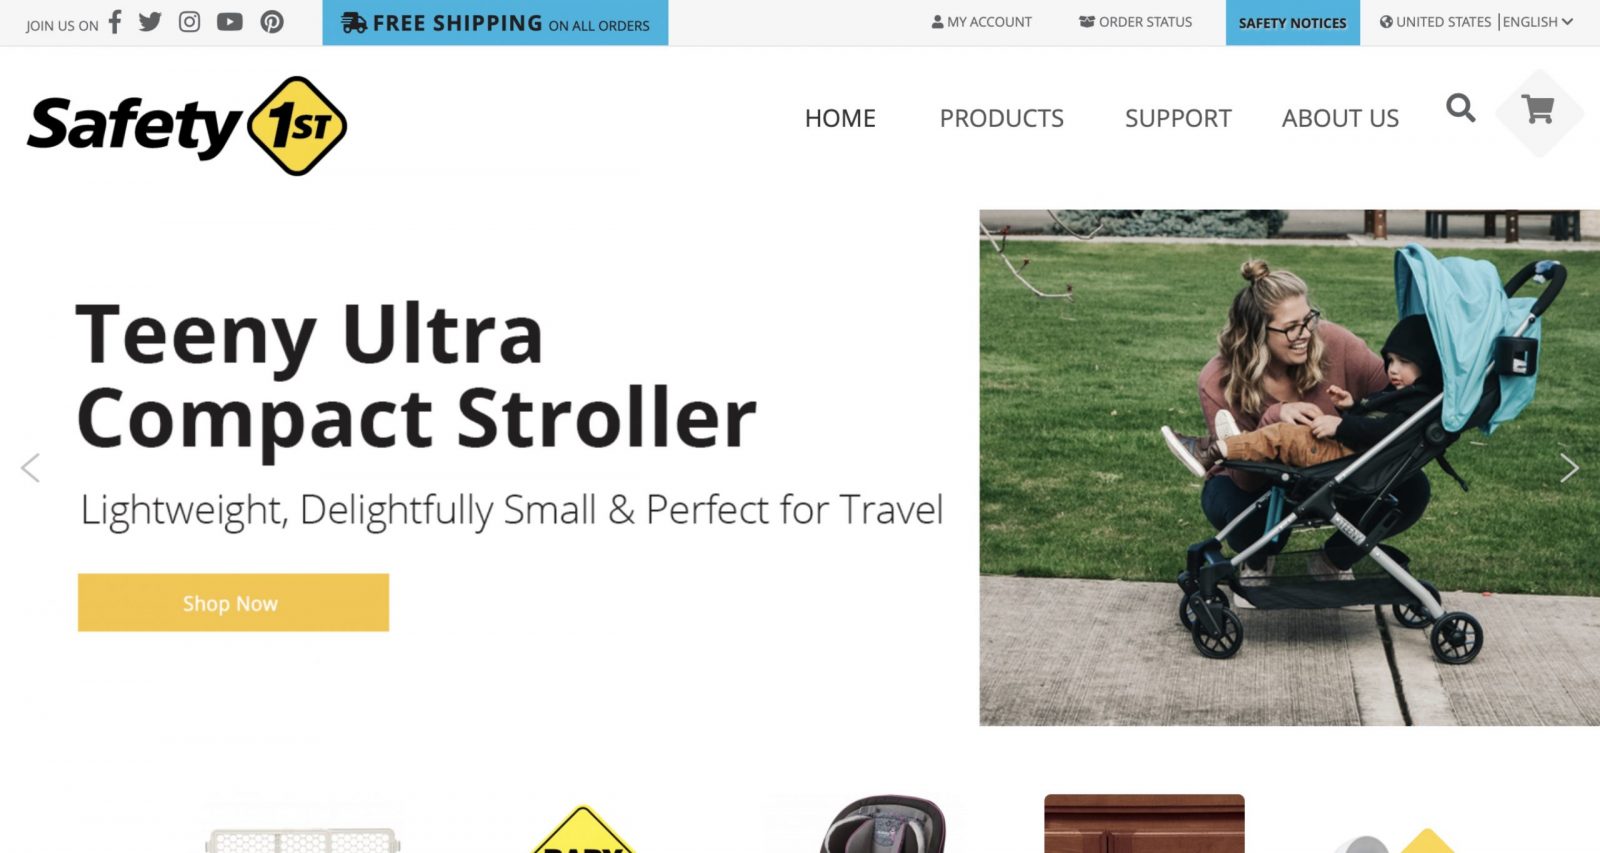This screenshot has width=1600, height=853.
Task: Expand United States English language selector
Action: (x=1476, y=22)
